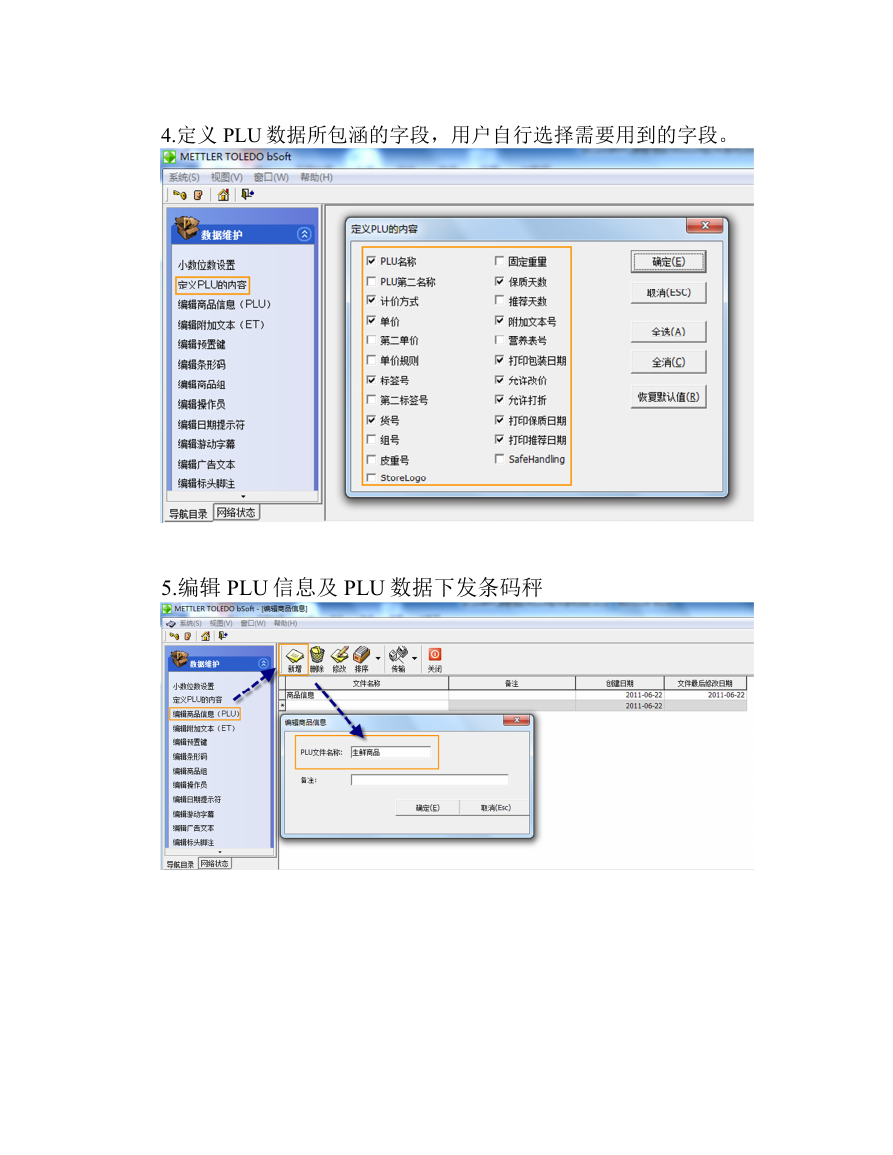Open 编辑预置键 in the 定义PLU window sidebar
This screenshot has height=1155, width=893.
point(202,345)
